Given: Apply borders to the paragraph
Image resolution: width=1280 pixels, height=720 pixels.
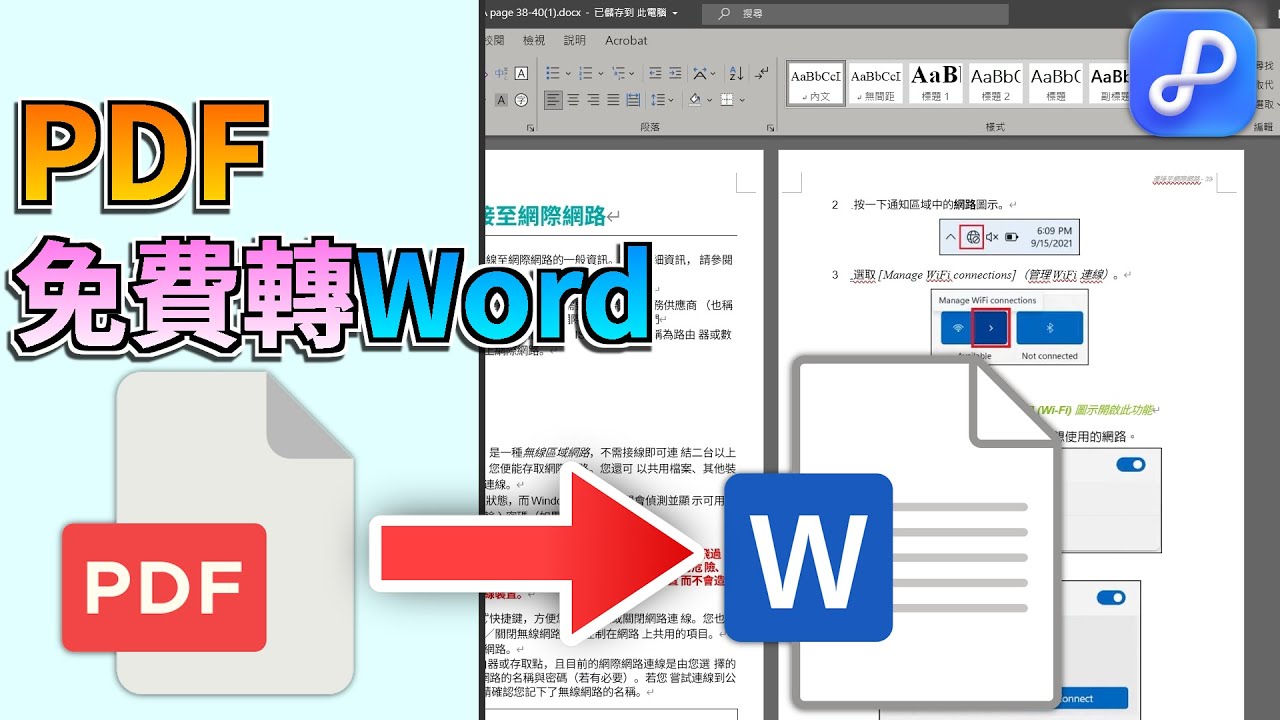Looking at the screenshot, I should [727, 100].
